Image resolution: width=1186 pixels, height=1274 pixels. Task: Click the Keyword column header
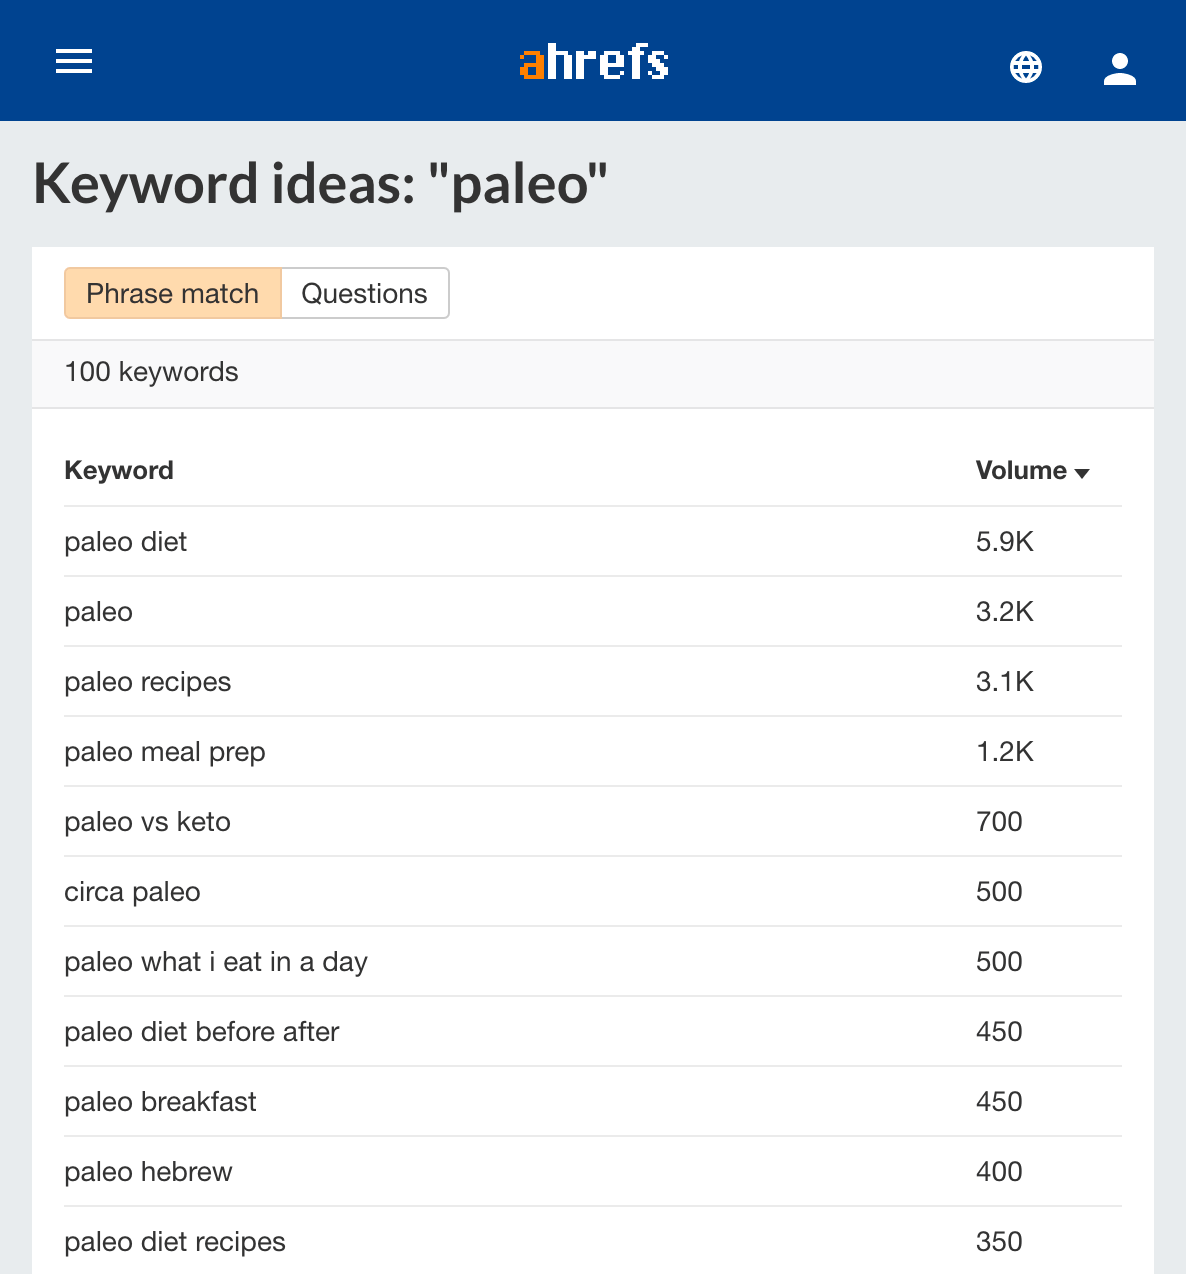pyautogui.click(x=119, y=470)
